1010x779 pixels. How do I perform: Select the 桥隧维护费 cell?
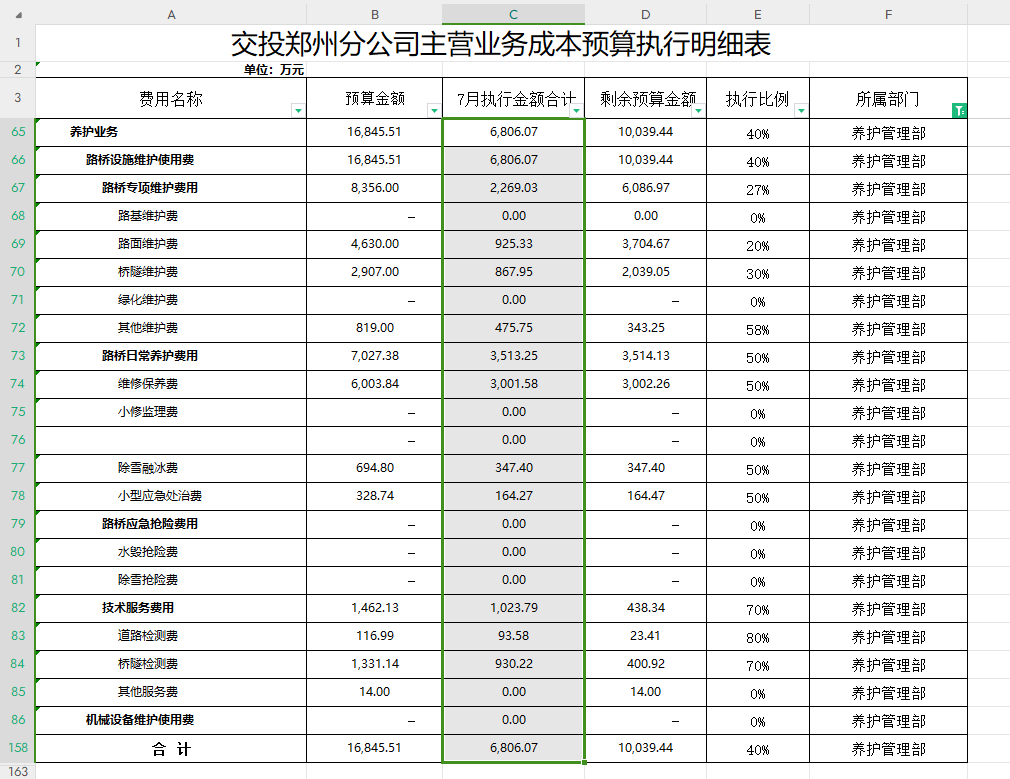click(x=171, y=272)
